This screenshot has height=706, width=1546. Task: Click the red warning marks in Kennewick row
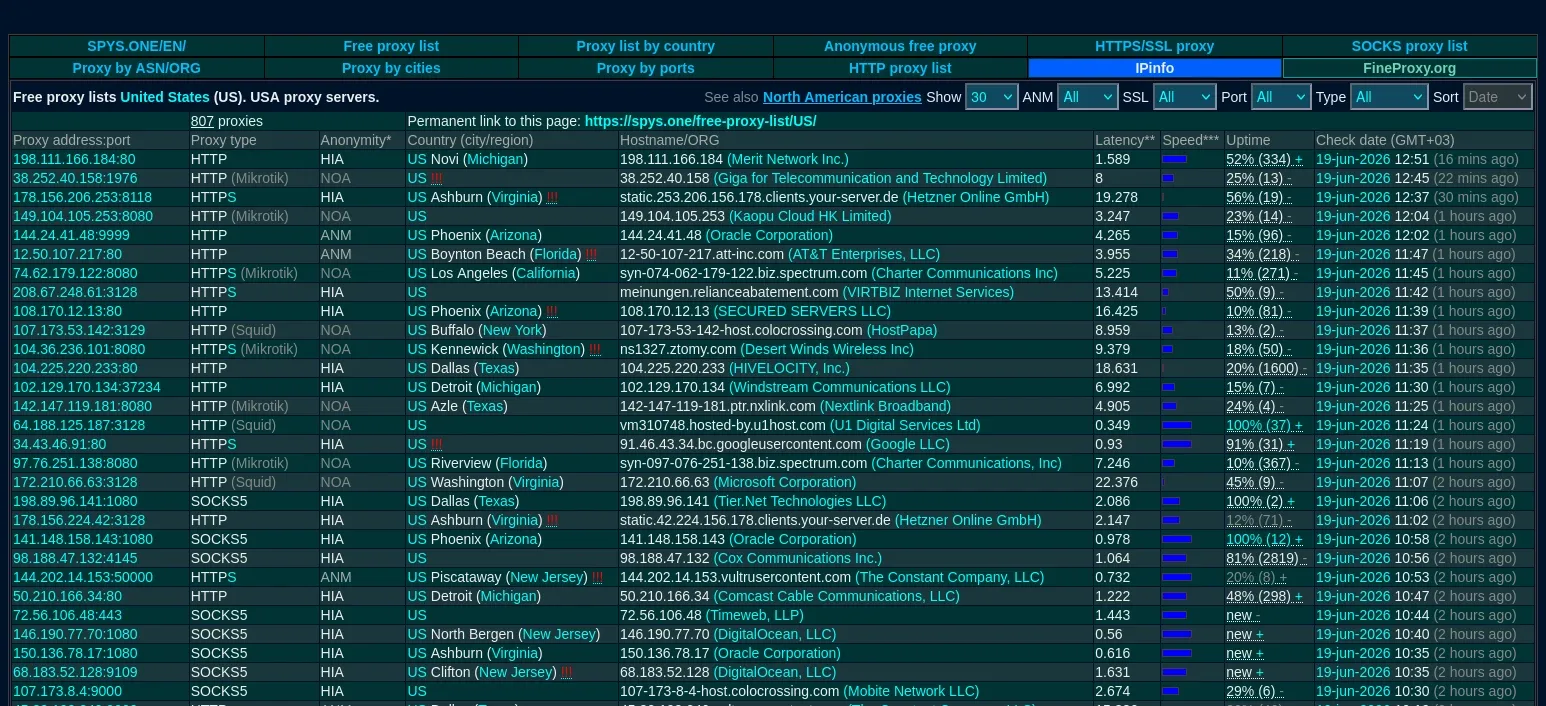pos(595,349)
